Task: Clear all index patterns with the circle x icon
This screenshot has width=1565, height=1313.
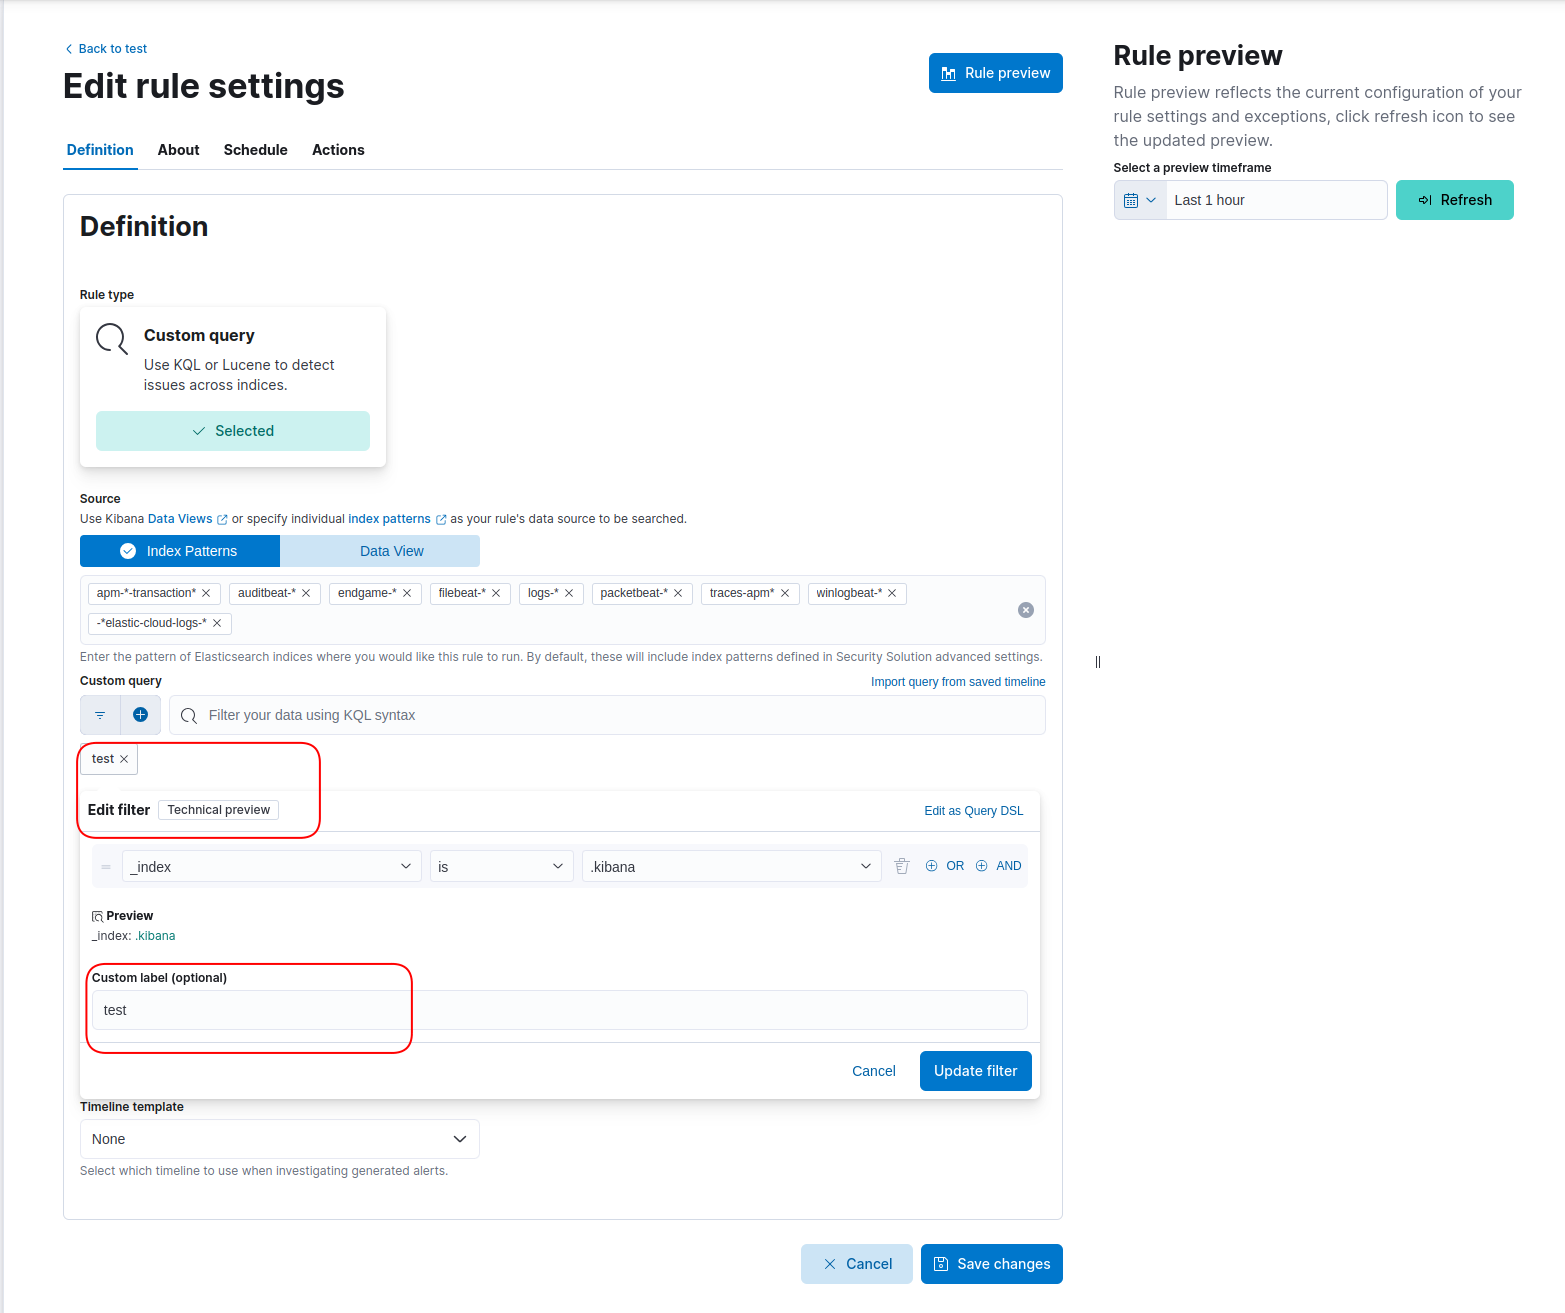Action: [x=1025, y=610]
